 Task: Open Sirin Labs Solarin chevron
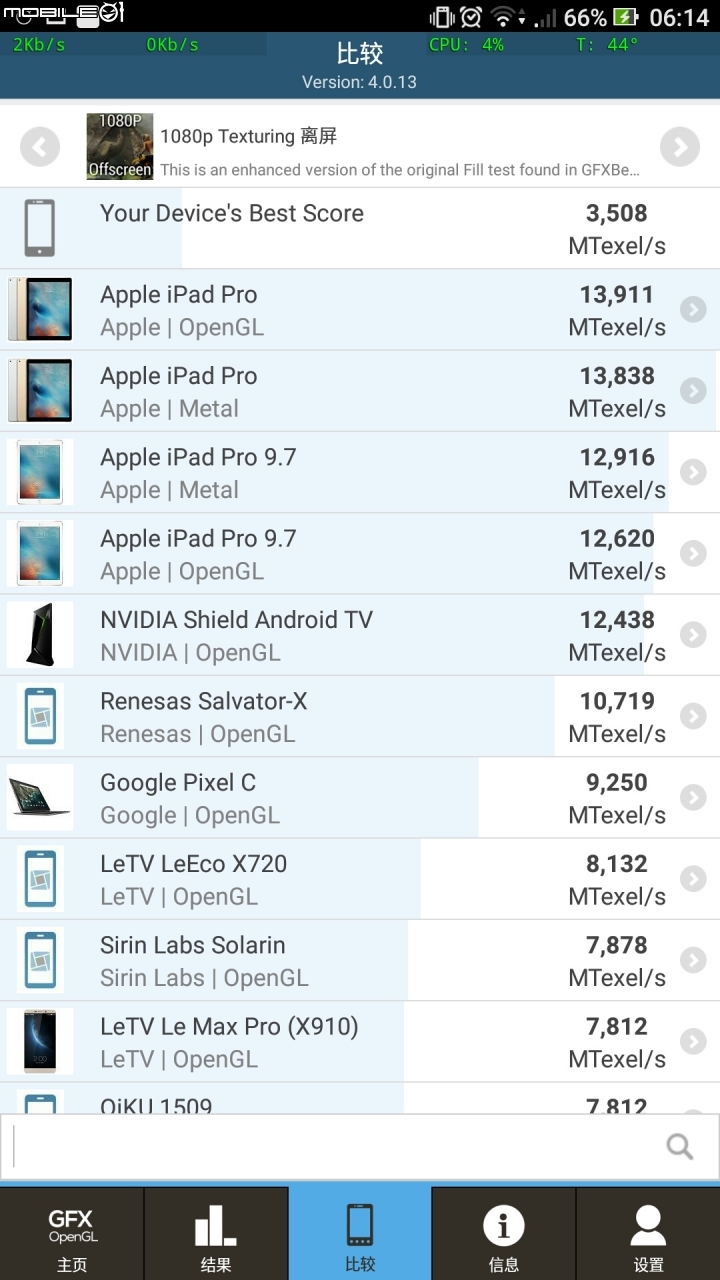[x=693, y=960]
